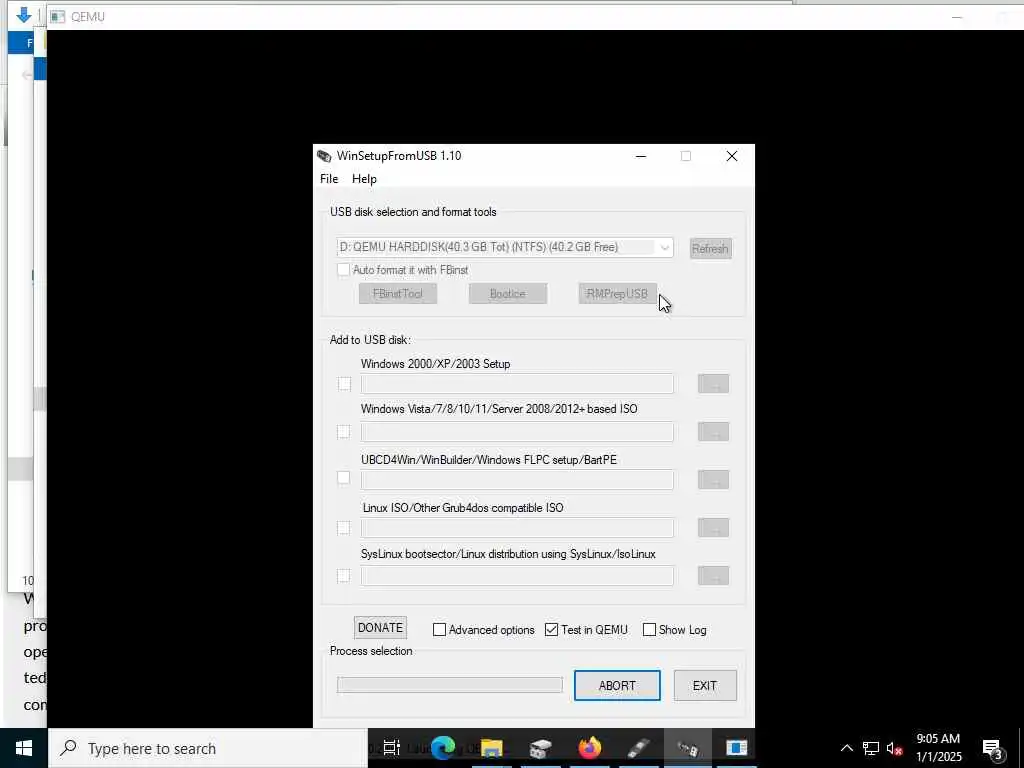Browse for UBCD4Win/WinBuilder source
This screenshot has height=768, width=1024.
(713, 480)
